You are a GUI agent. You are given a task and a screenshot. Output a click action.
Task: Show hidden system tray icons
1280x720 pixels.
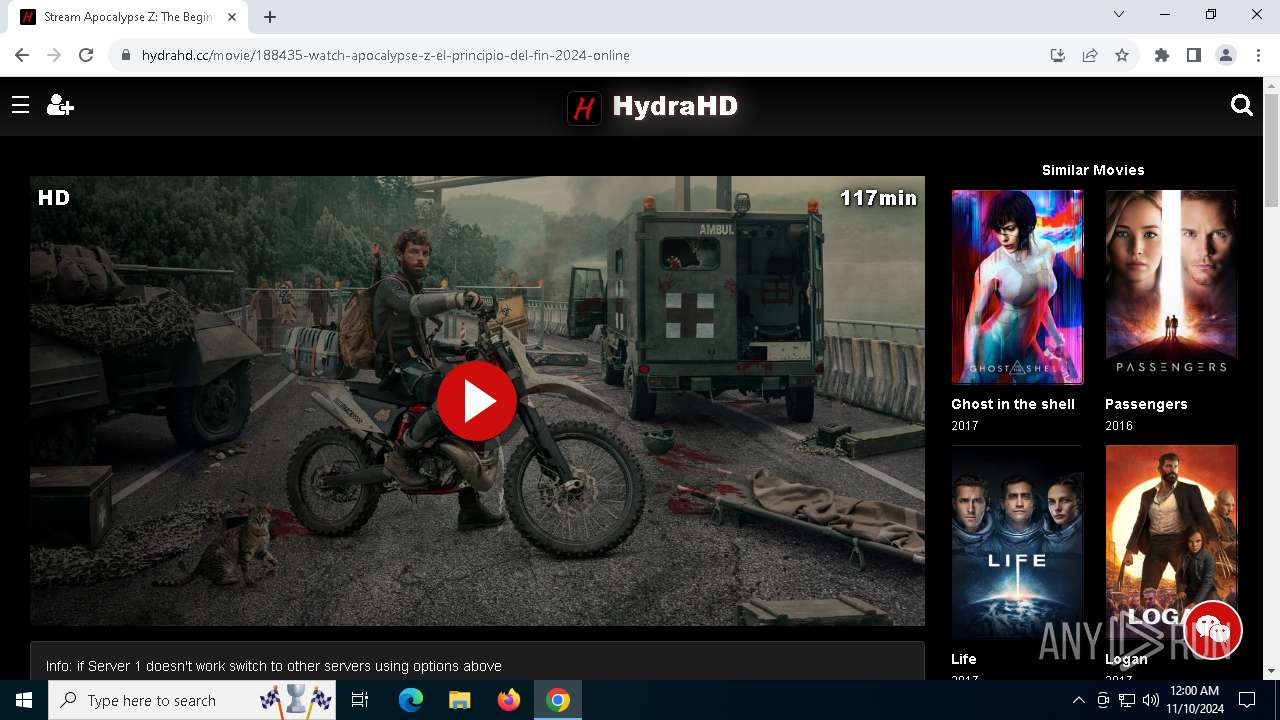coord(1079,700)
